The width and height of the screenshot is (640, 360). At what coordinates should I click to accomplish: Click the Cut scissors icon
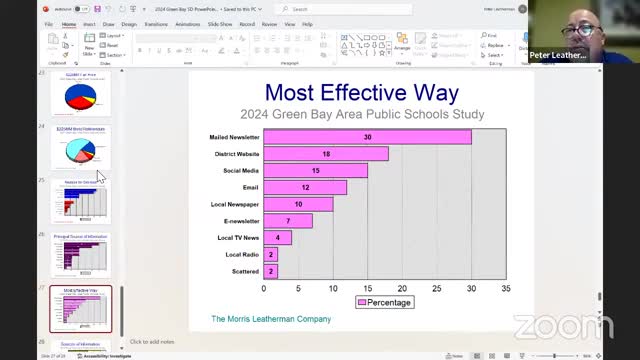[x=65, y=36]
